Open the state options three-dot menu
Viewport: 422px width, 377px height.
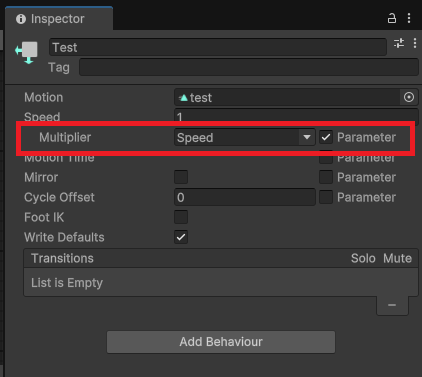[415, 43]
